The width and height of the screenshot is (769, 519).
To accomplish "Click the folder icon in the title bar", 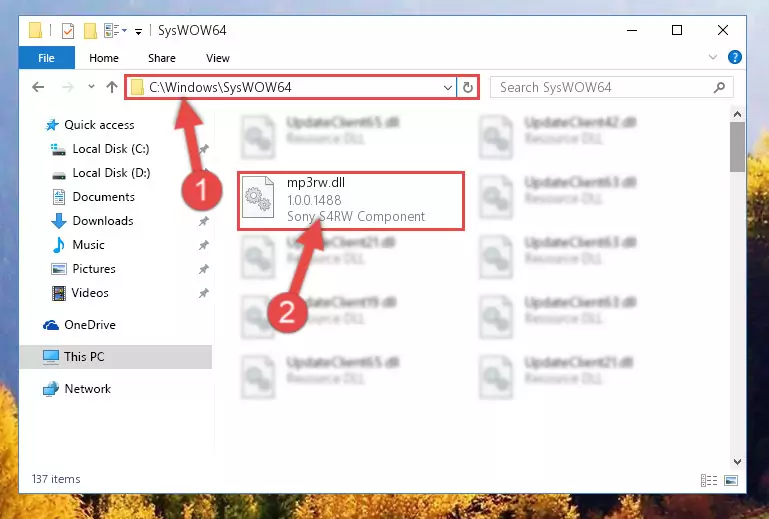I will (36, 30).
